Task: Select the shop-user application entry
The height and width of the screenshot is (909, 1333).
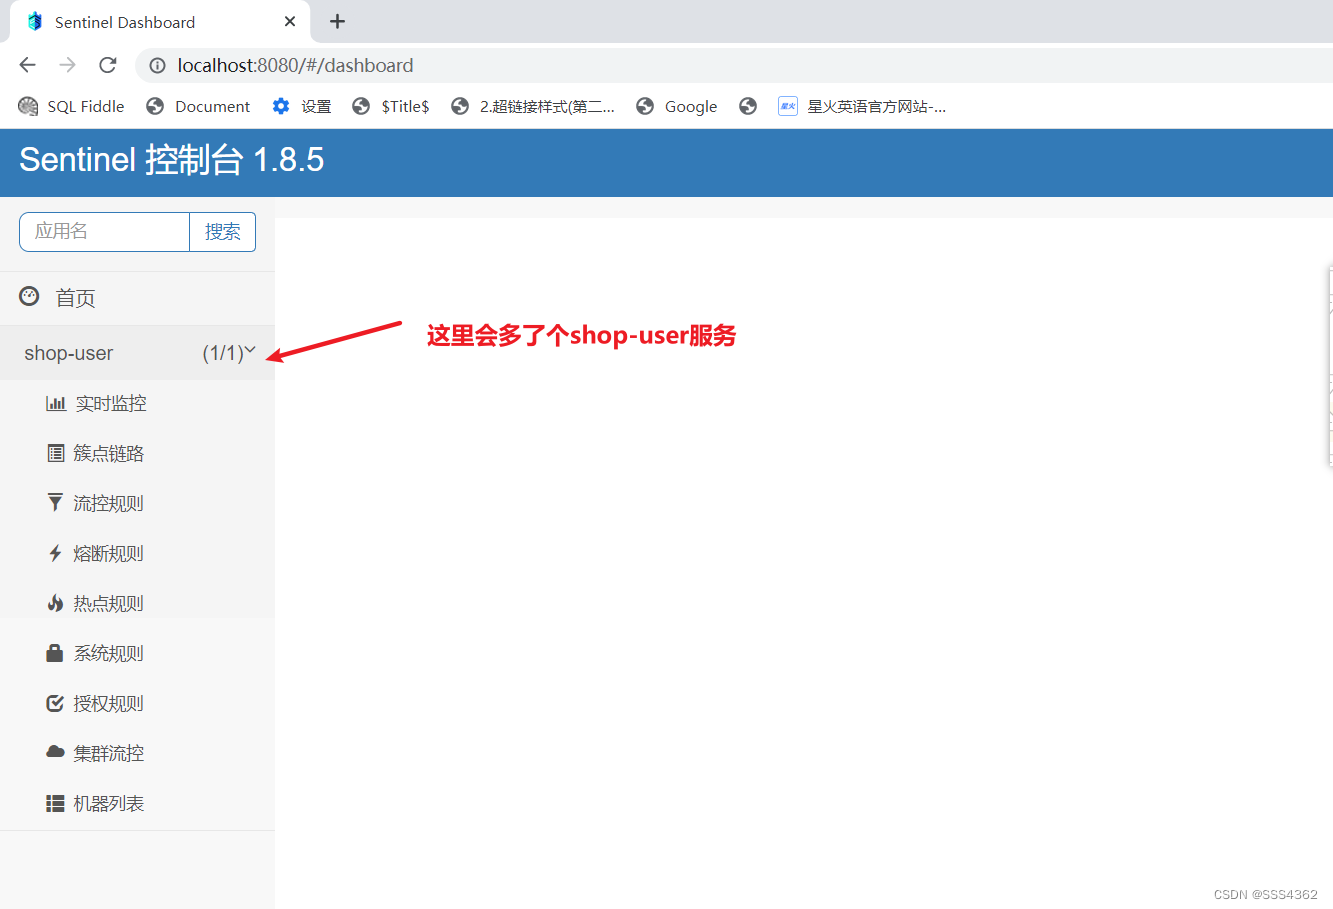Action: (x=137, y=353)
